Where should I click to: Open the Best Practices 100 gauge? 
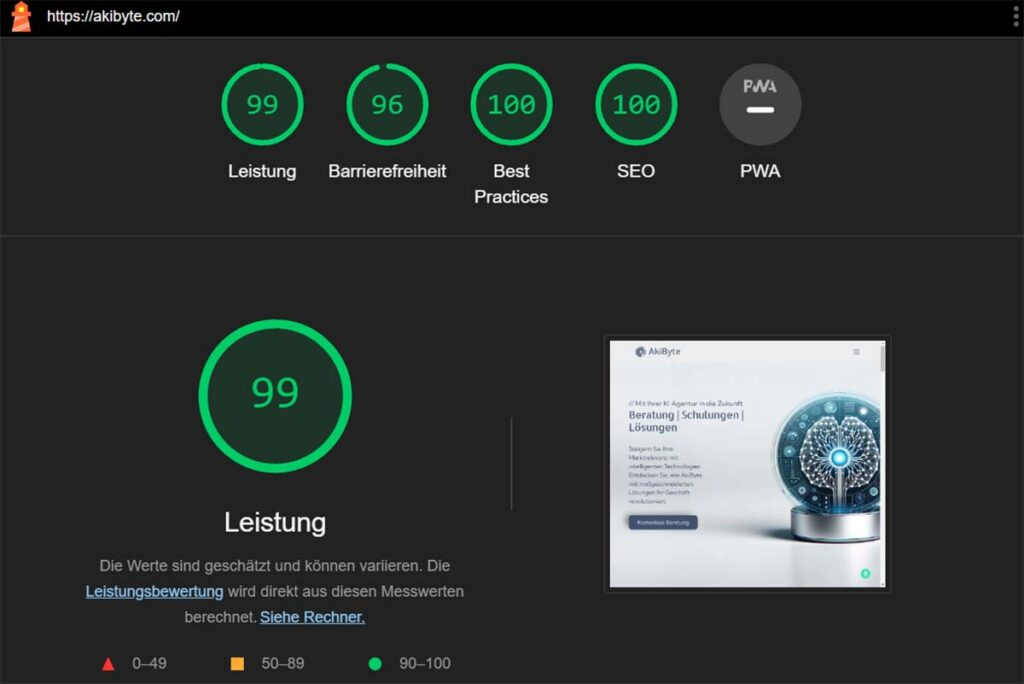point(511,105)
